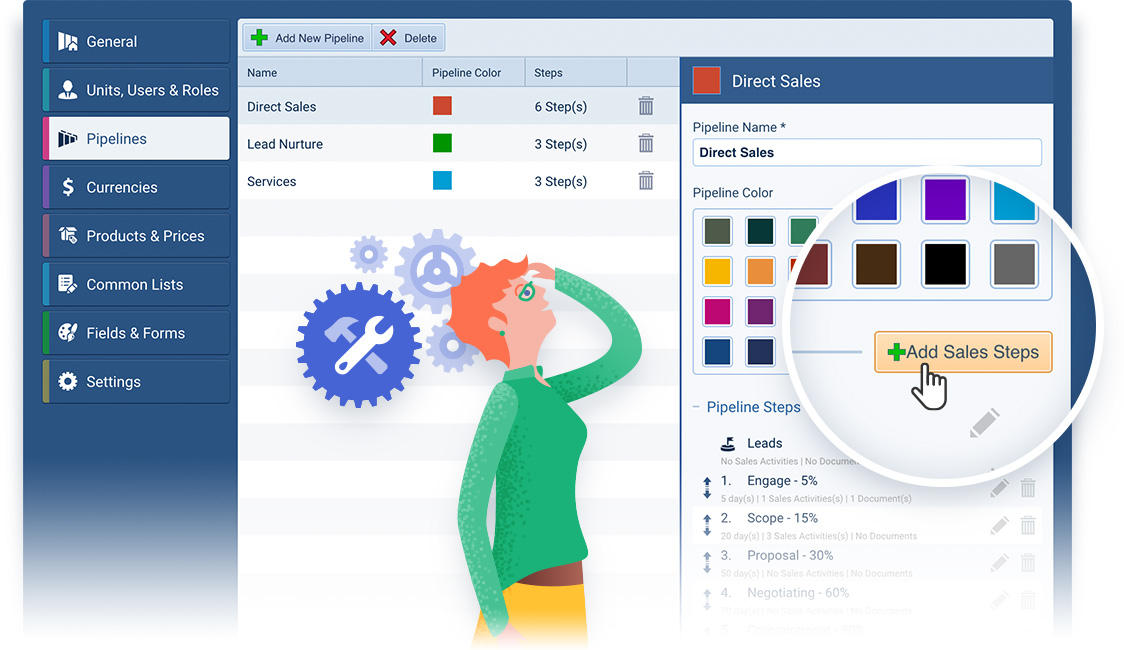1124x650 pixels.
Task: Click the Delete button in the pipeline toolbar
Action: click(x=408, y=37)
